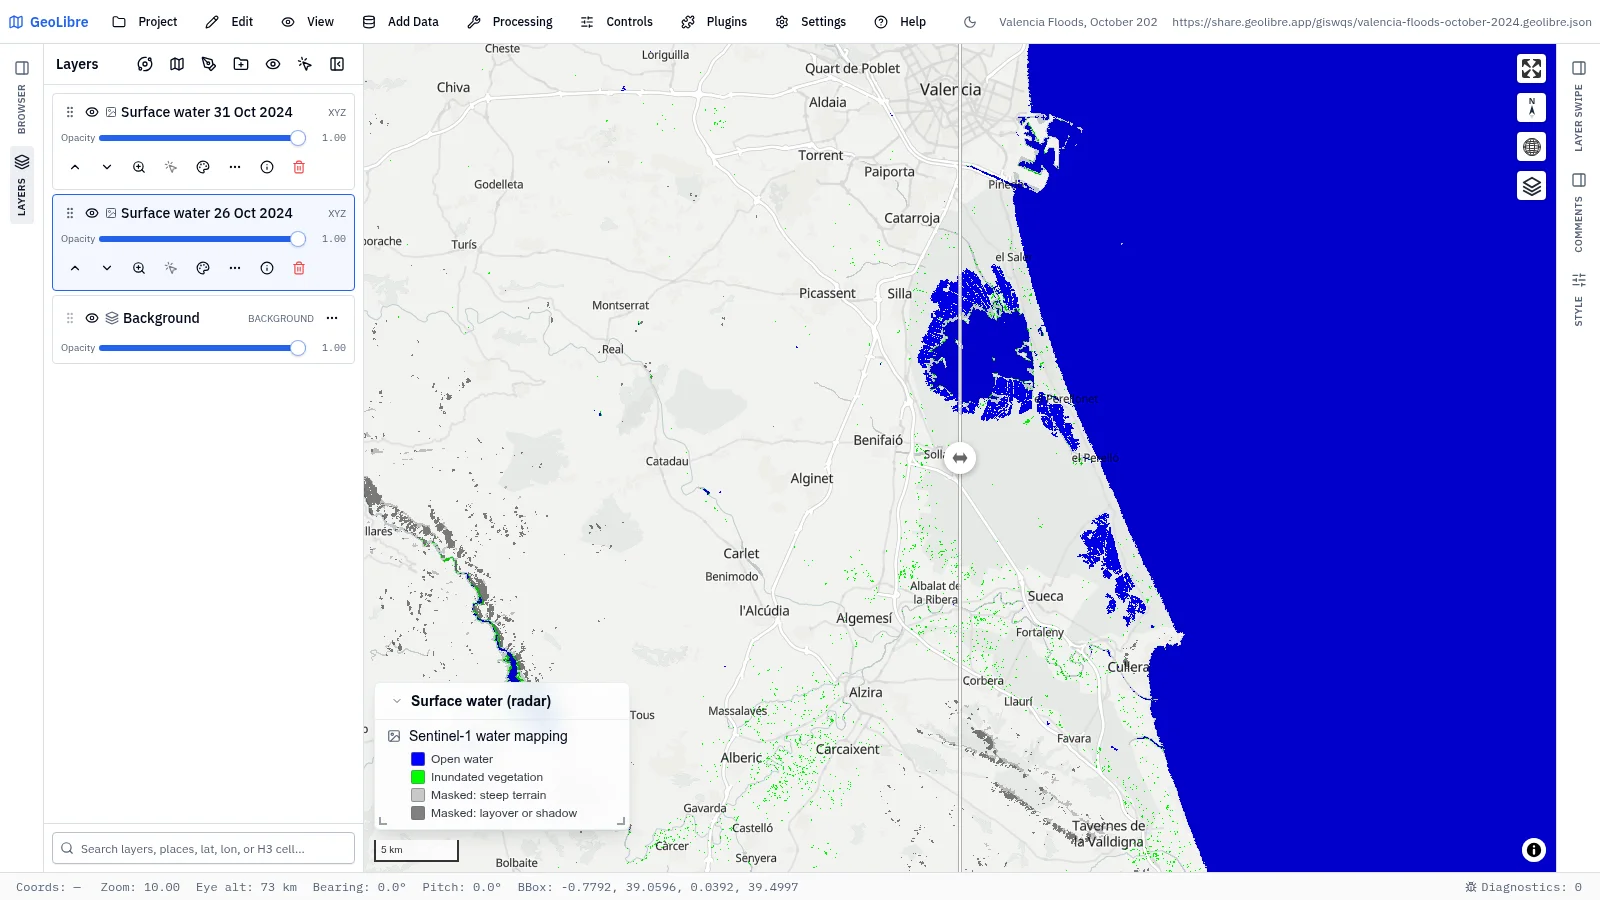Open the map attribution info button

pos(1534,850)
